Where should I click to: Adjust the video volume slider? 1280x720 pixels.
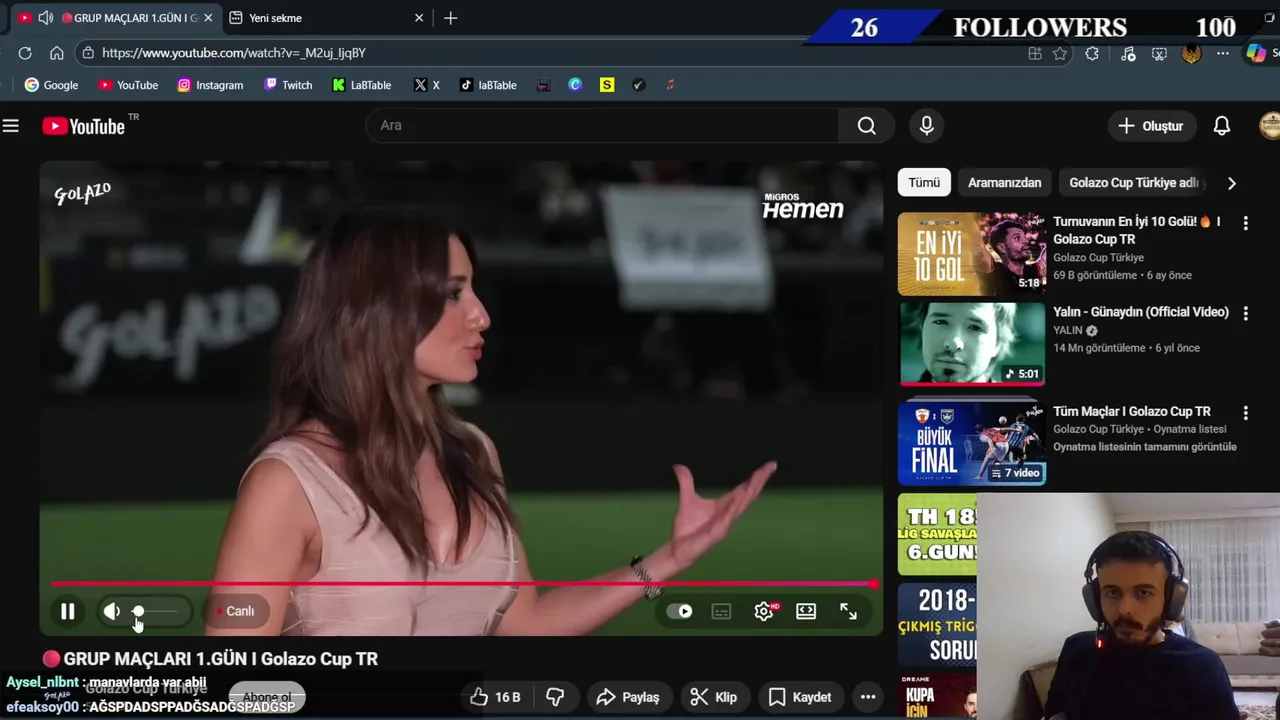(x=156, y=611)
